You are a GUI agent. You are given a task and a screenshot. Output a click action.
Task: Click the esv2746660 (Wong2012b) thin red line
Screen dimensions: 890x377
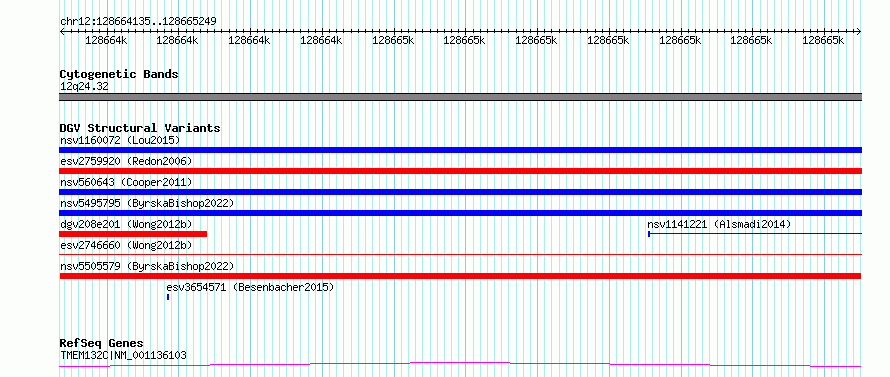[x=460, y=254]
